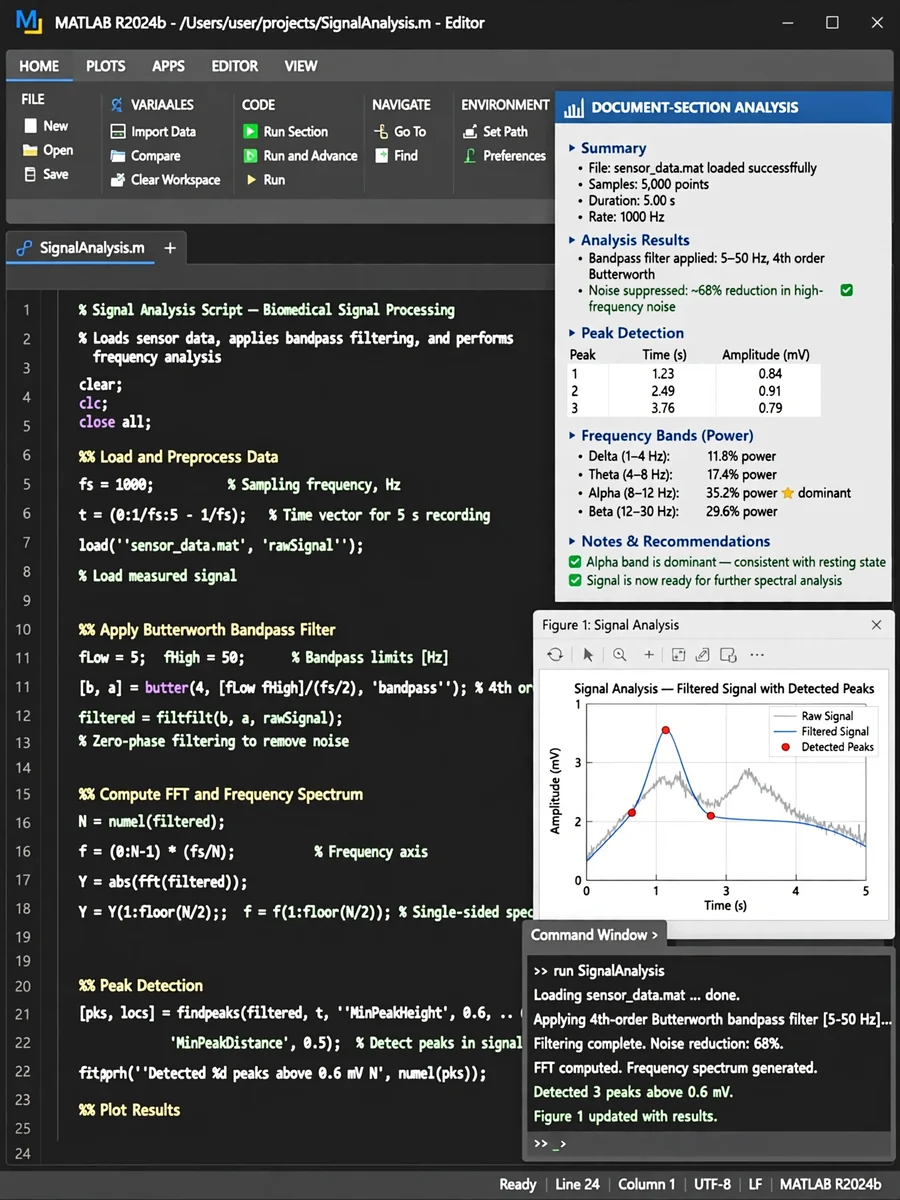Expand the Command Window chevron
The height and width of the screenshot is (1200, 900).
pyautogui.click(x=655, y=935)
